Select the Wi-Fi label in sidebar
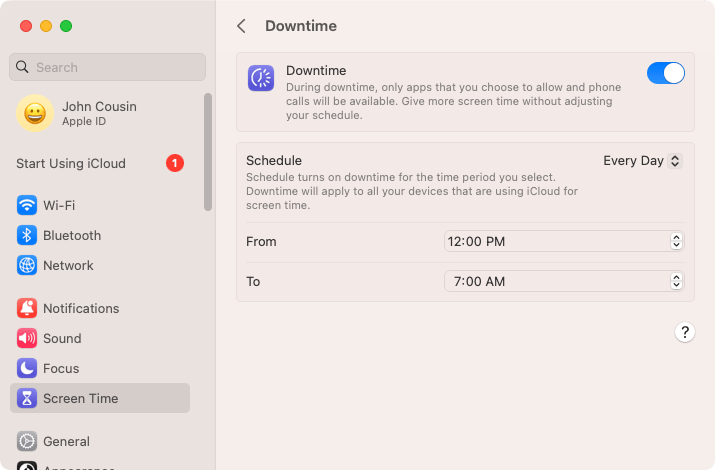 tap(59, 206)
